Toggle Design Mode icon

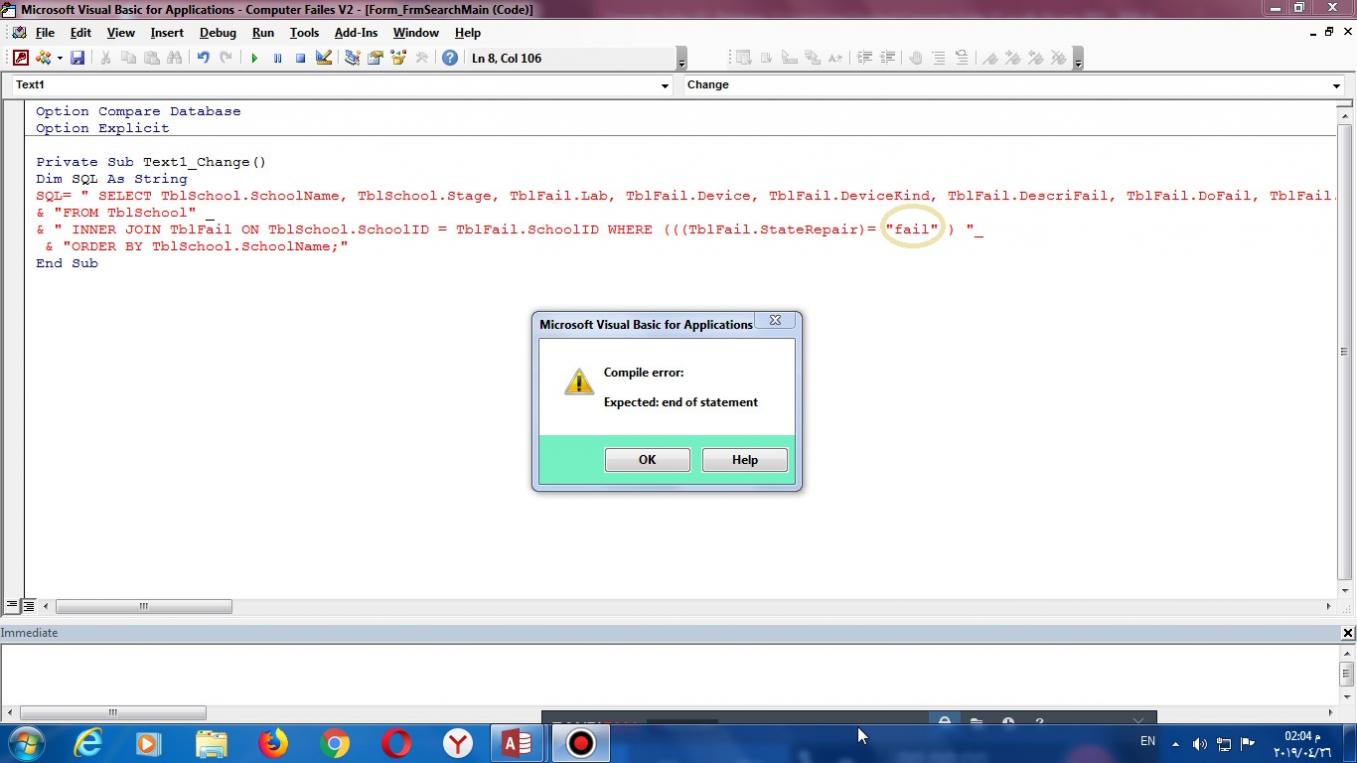323,58
